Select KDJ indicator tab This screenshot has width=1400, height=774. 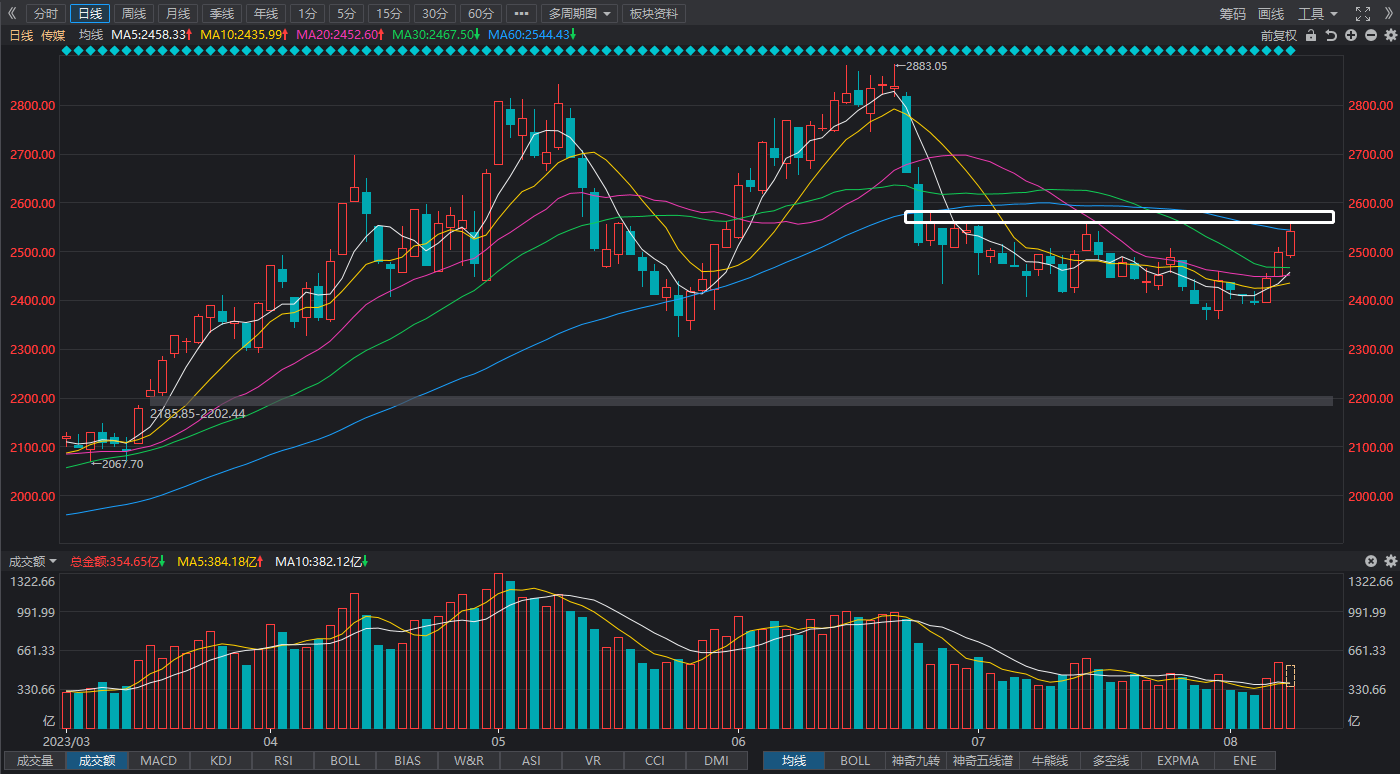click(221, 761)
